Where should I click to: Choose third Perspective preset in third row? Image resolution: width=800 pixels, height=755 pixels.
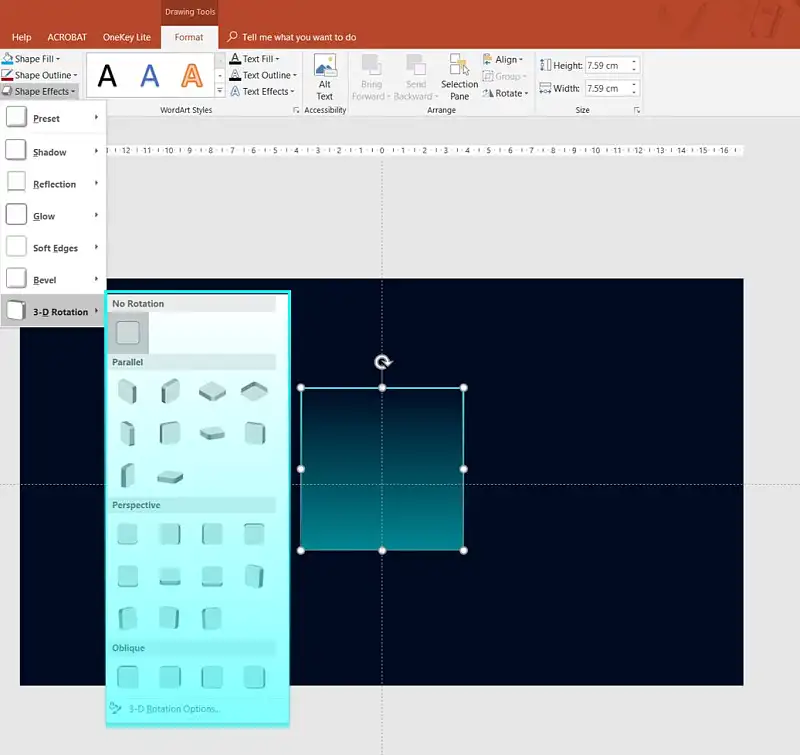tap(212, 618)
